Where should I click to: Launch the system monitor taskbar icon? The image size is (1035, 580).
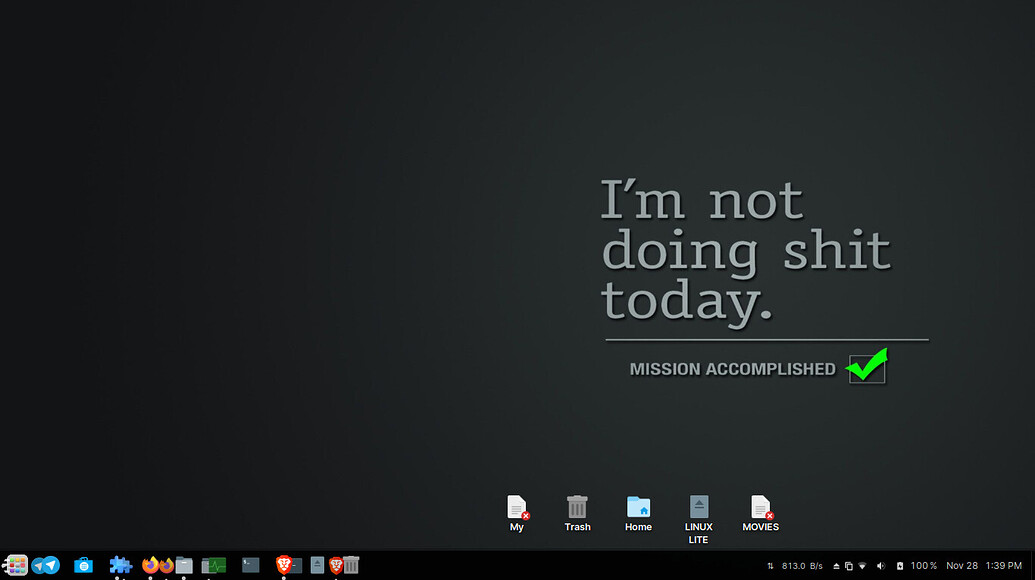(213, 565)
